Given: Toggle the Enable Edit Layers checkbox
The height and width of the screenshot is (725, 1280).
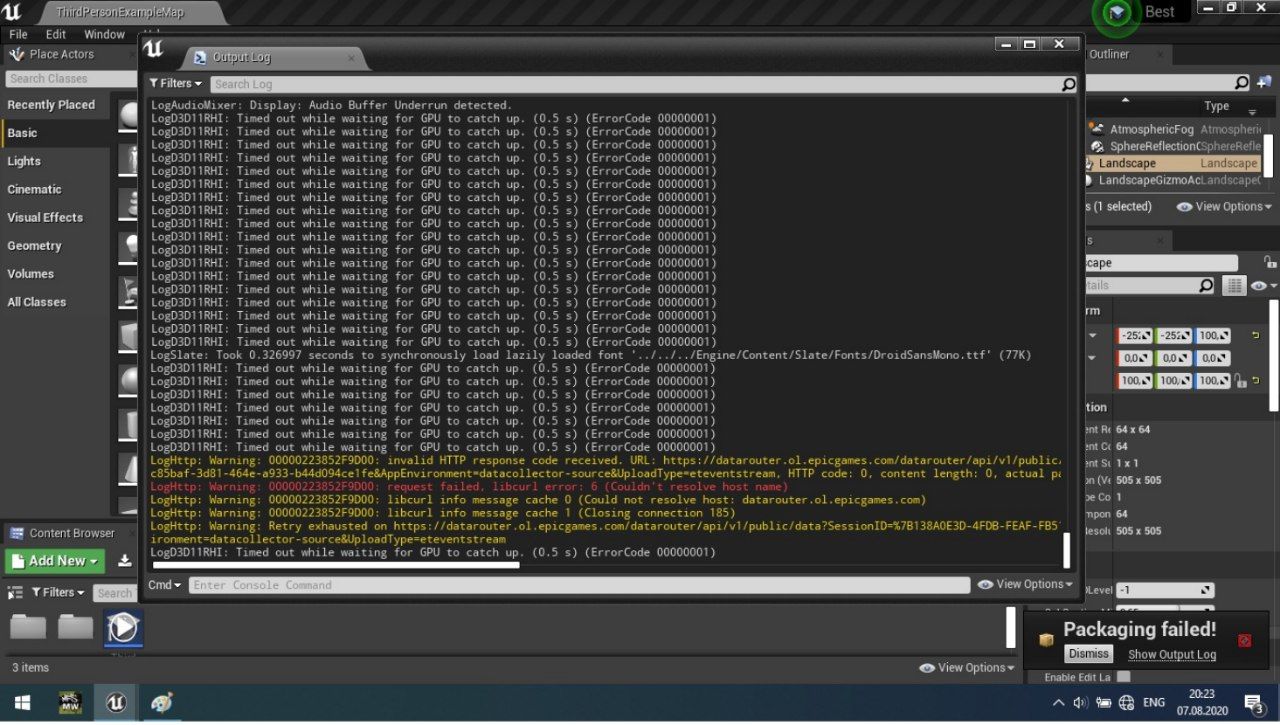Looking at the screenshot, I should (1123, 677).
